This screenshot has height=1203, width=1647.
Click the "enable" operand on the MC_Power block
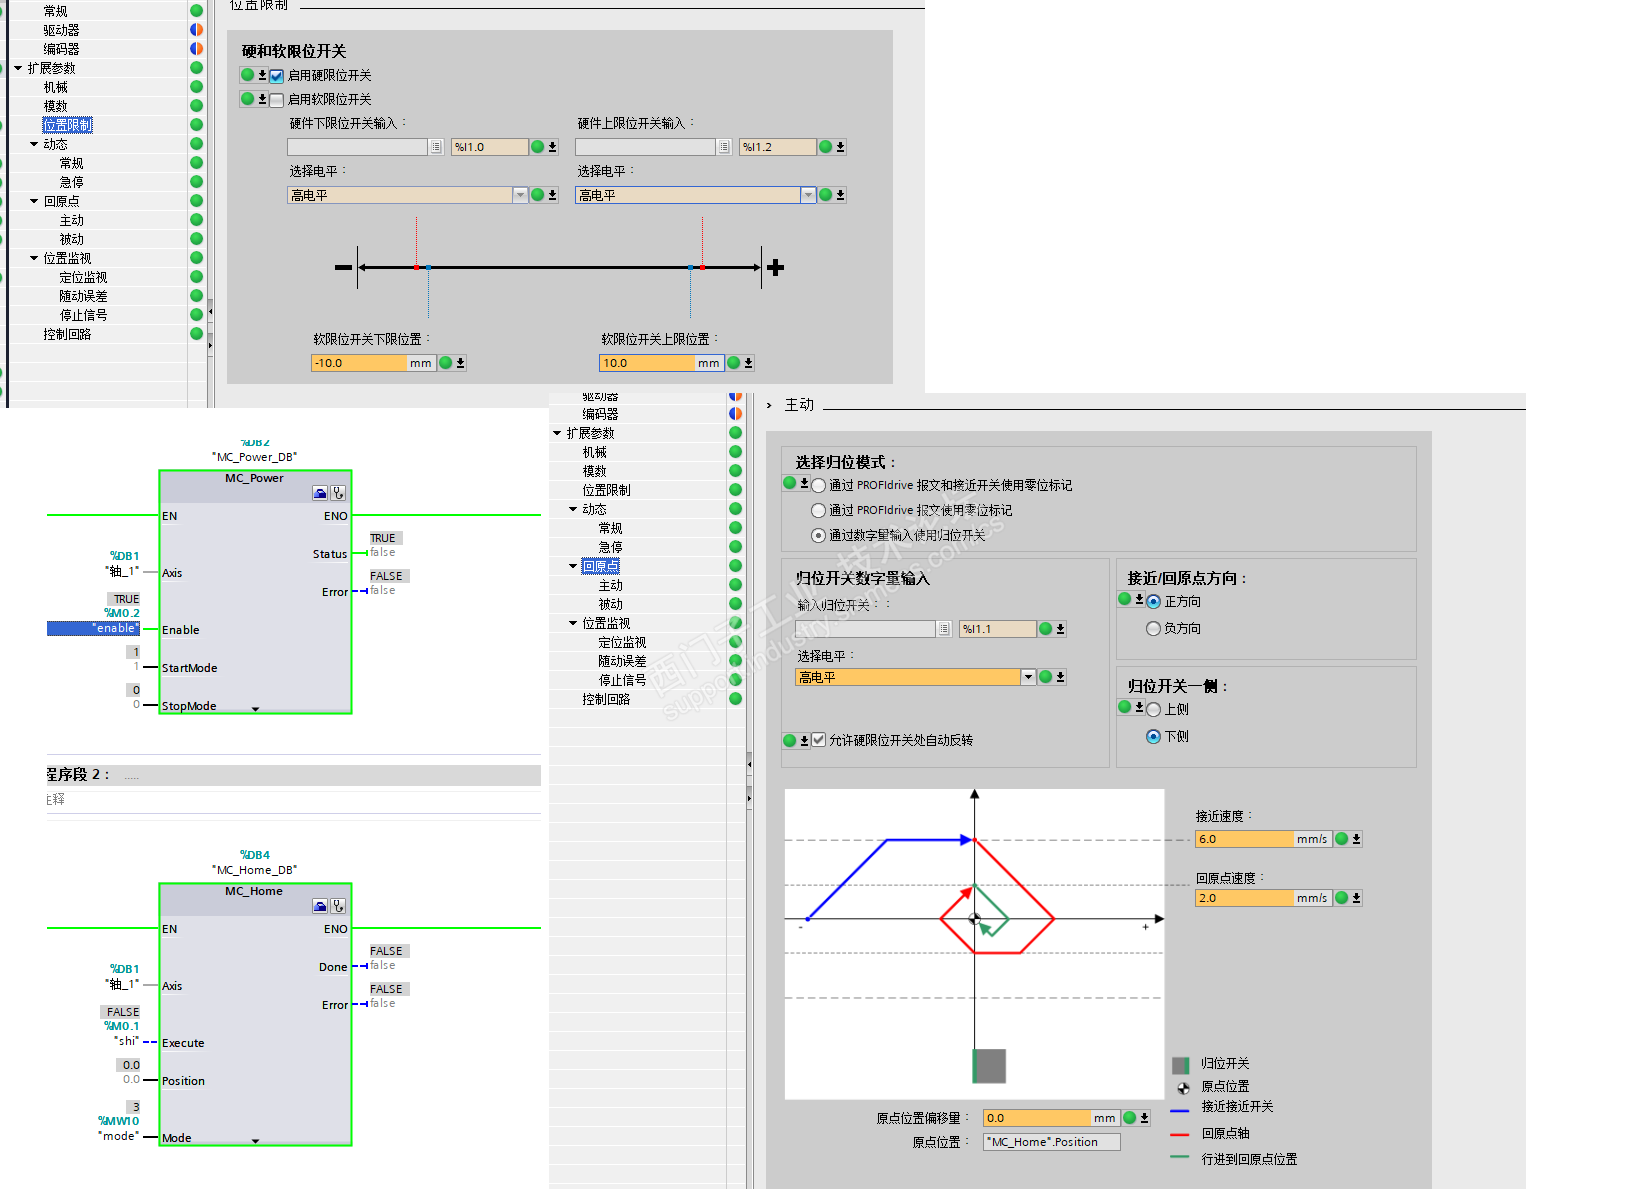point(93,628)
